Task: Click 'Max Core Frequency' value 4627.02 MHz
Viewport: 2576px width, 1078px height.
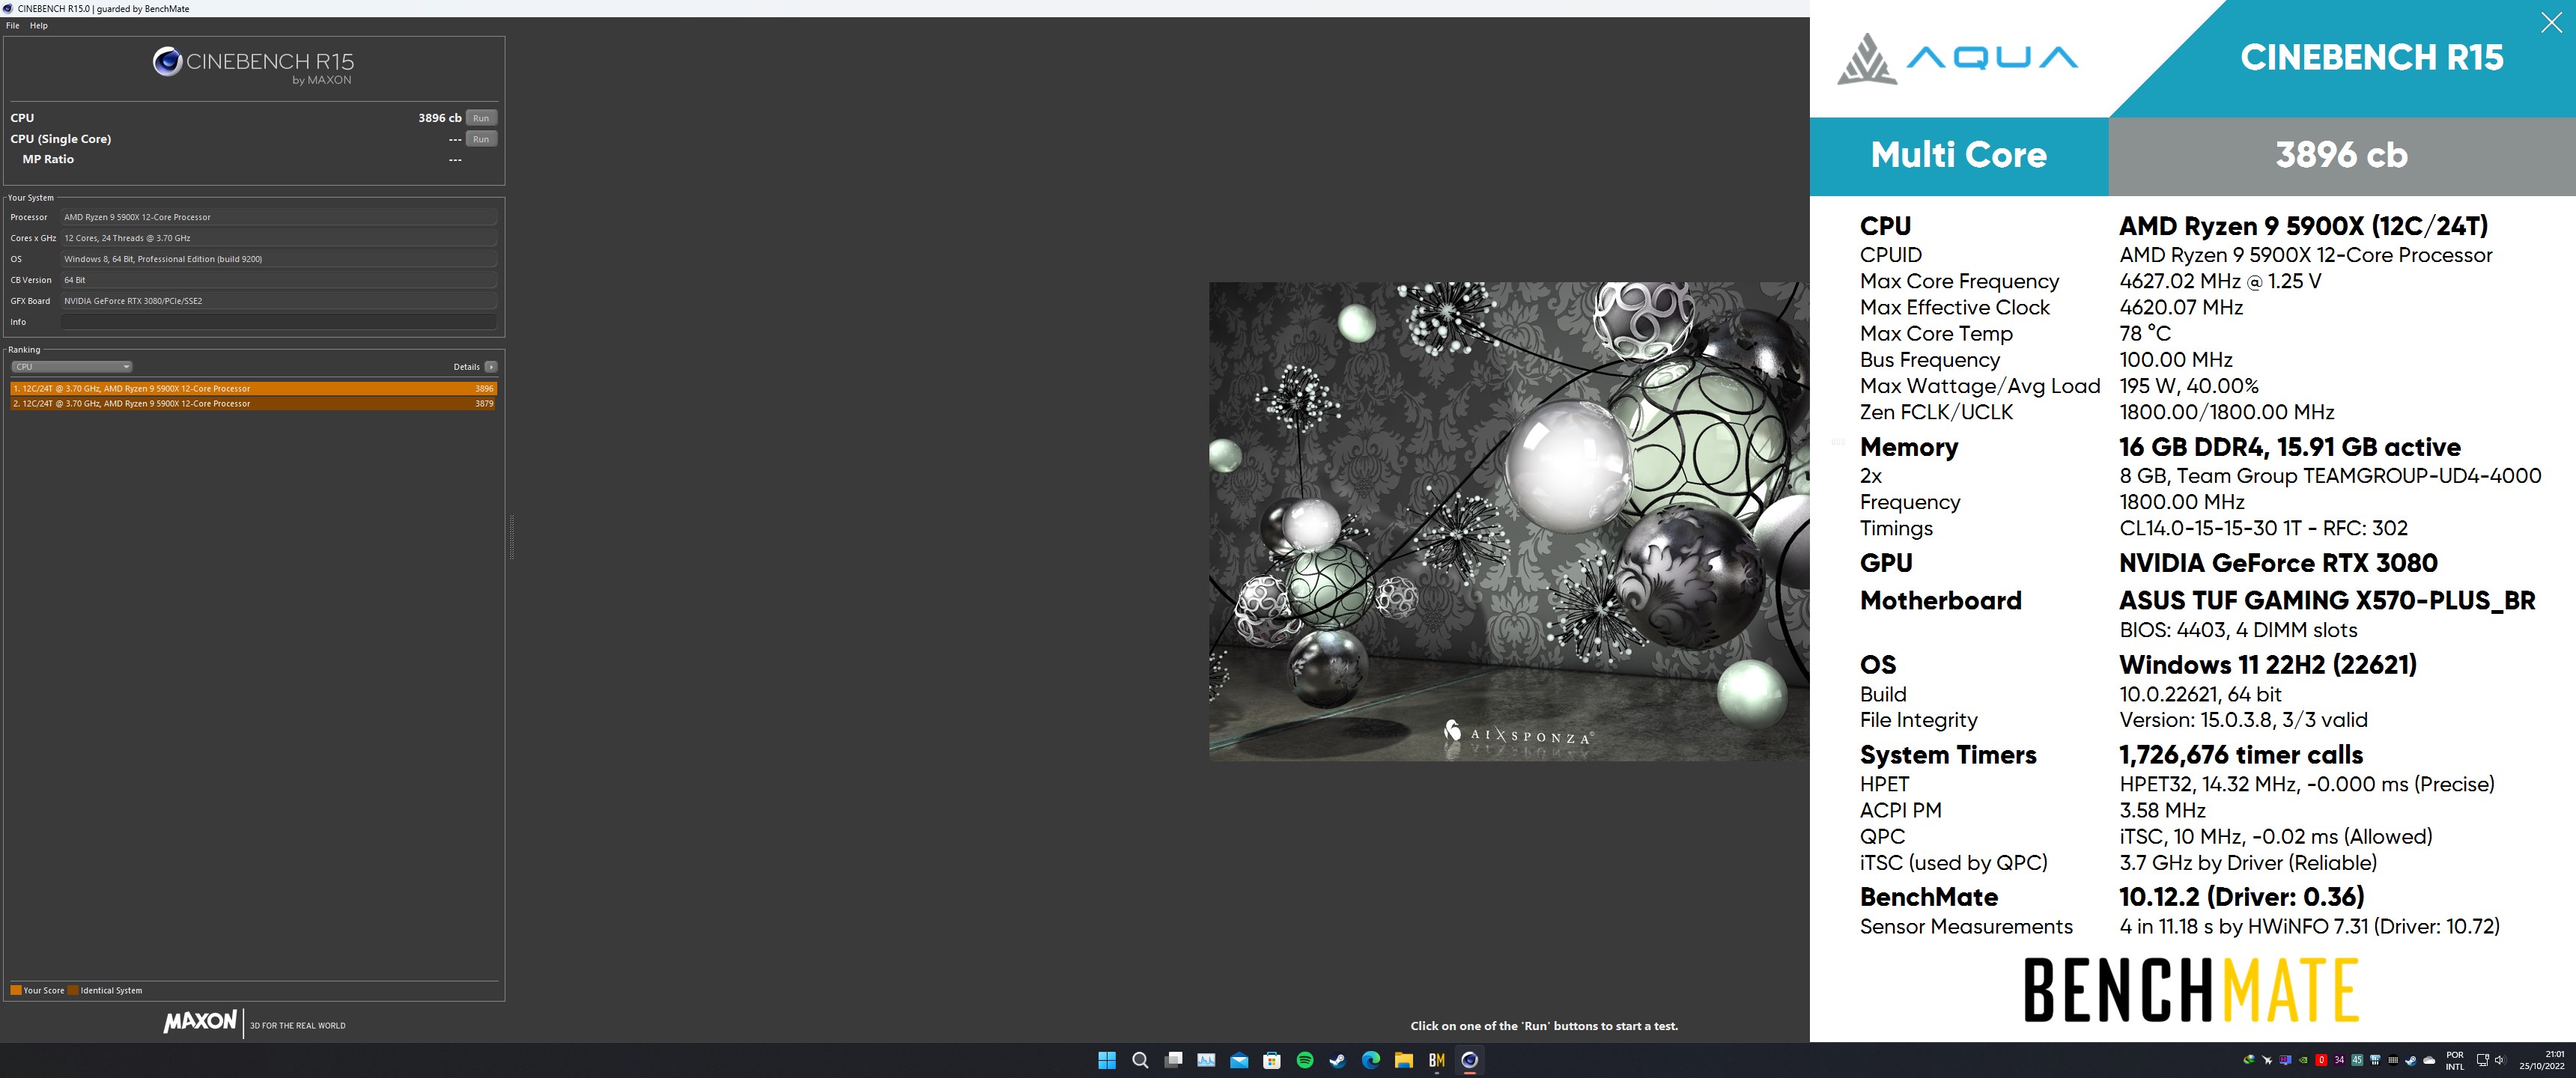Action: click(2220, 281)
